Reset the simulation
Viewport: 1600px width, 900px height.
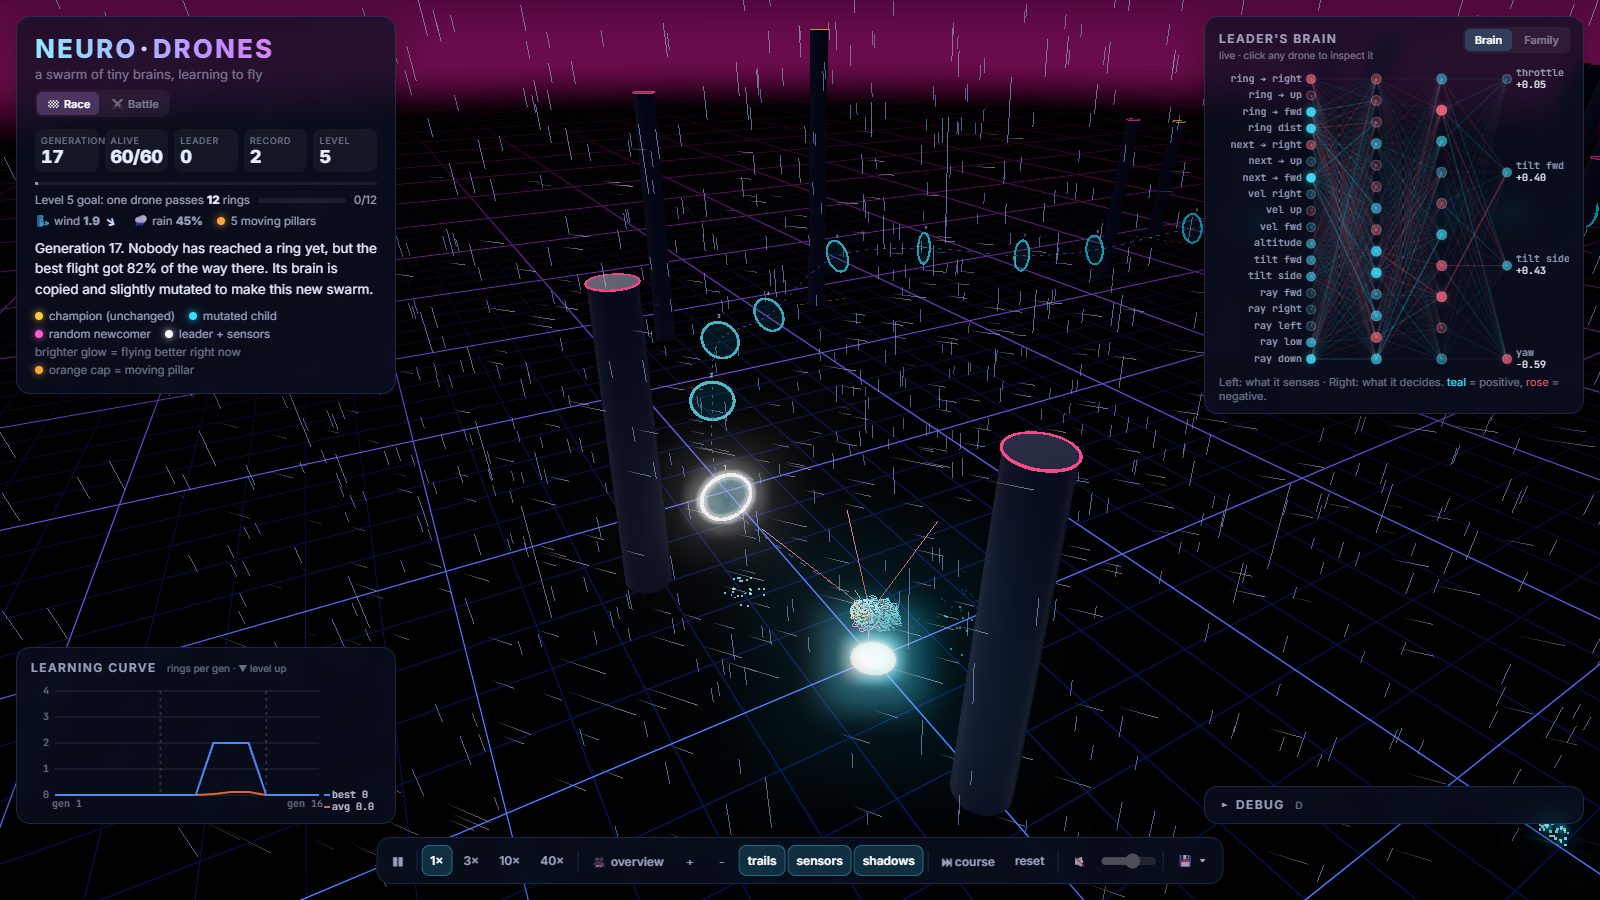click(x=1029, y=861)
